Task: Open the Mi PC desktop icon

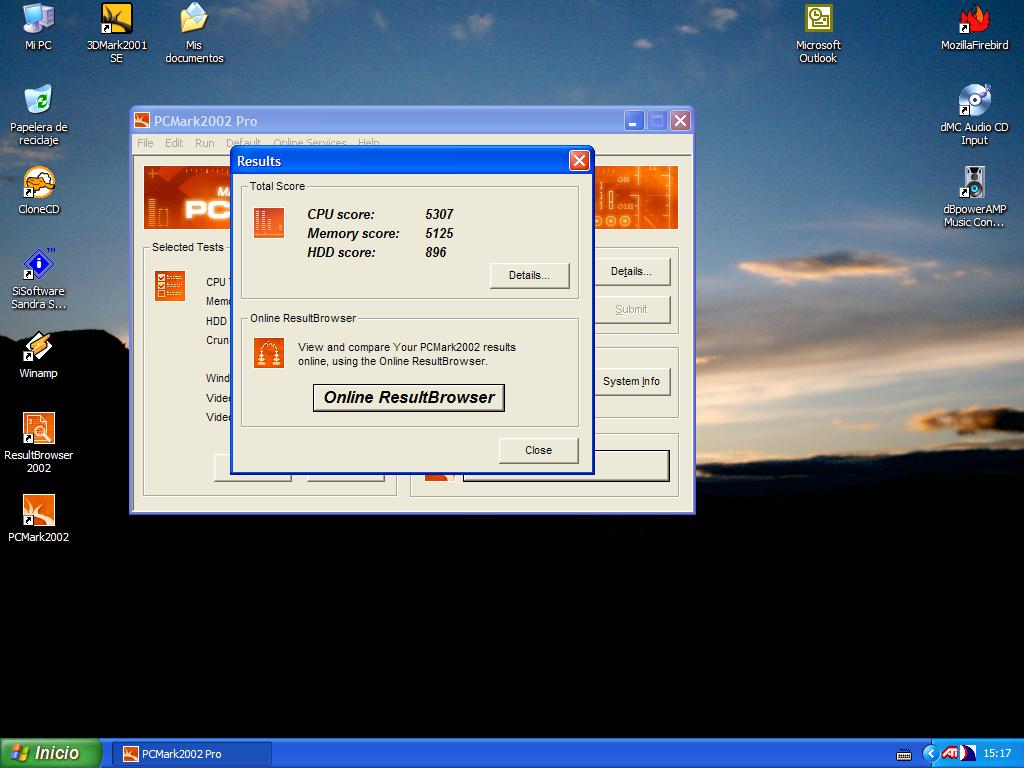Action: 38,19
